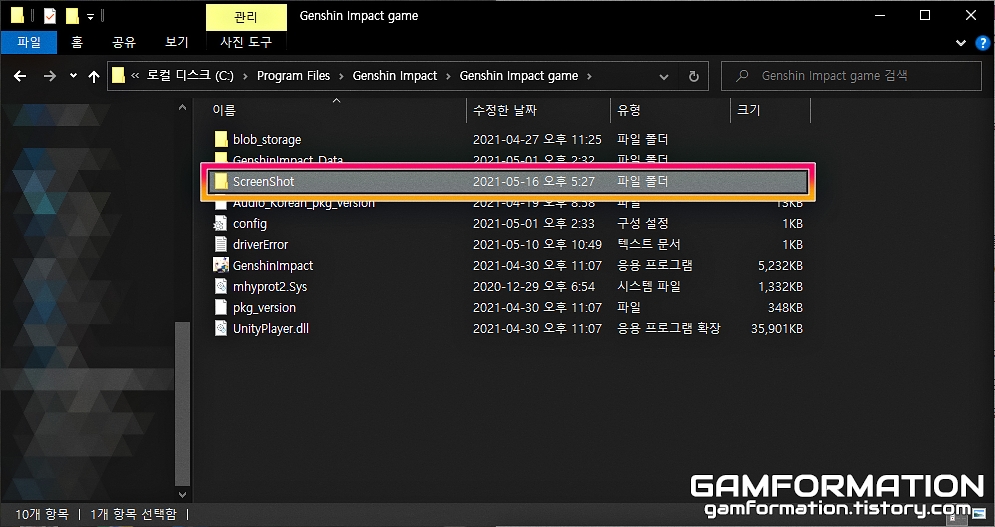Show hidden breadcrumb path via double chevron
Image resolution: width=995 pixels, height=527 pixels.
click(135, 76)
